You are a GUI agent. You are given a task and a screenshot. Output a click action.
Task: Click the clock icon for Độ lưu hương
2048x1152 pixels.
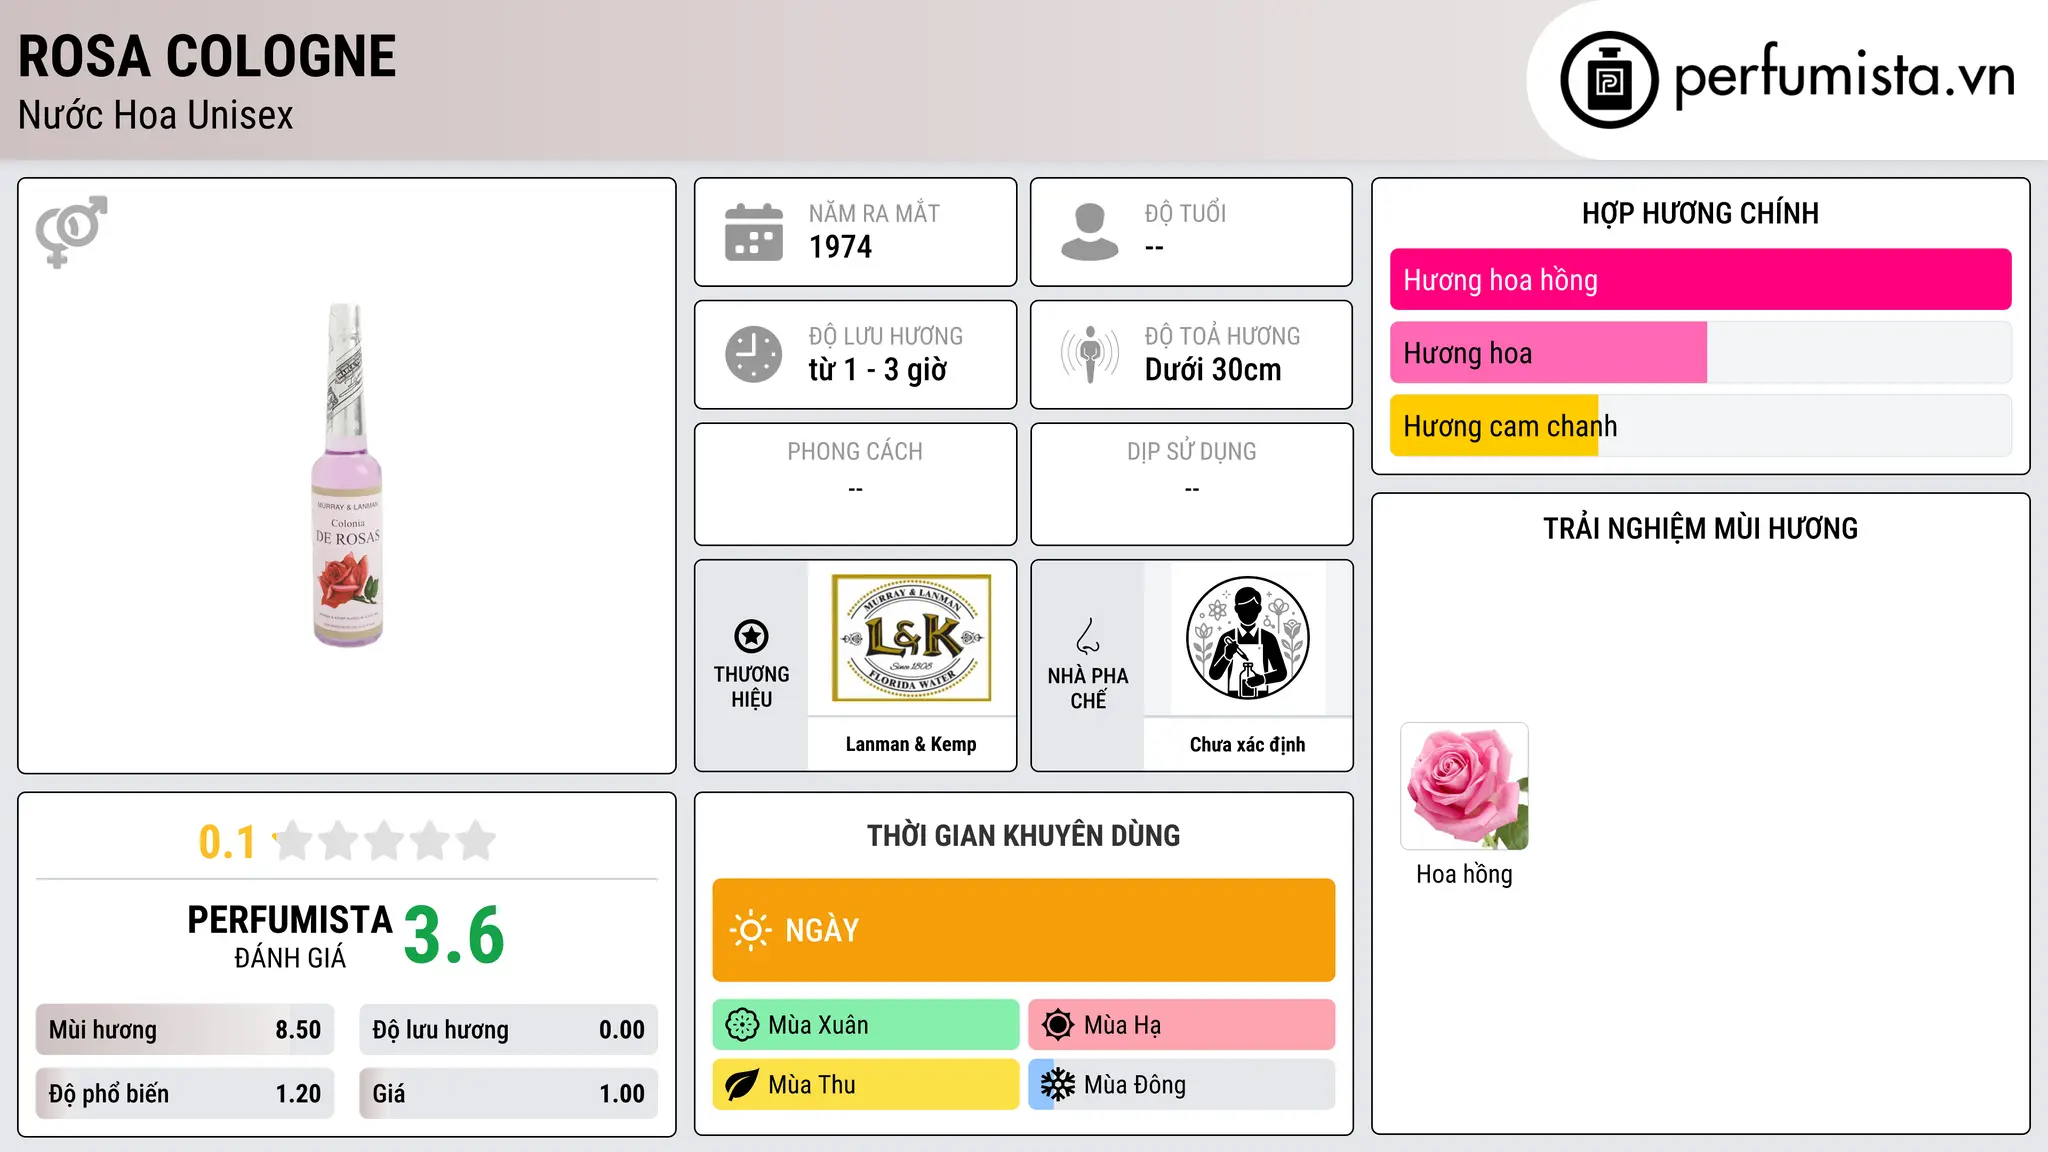[754, 354]
